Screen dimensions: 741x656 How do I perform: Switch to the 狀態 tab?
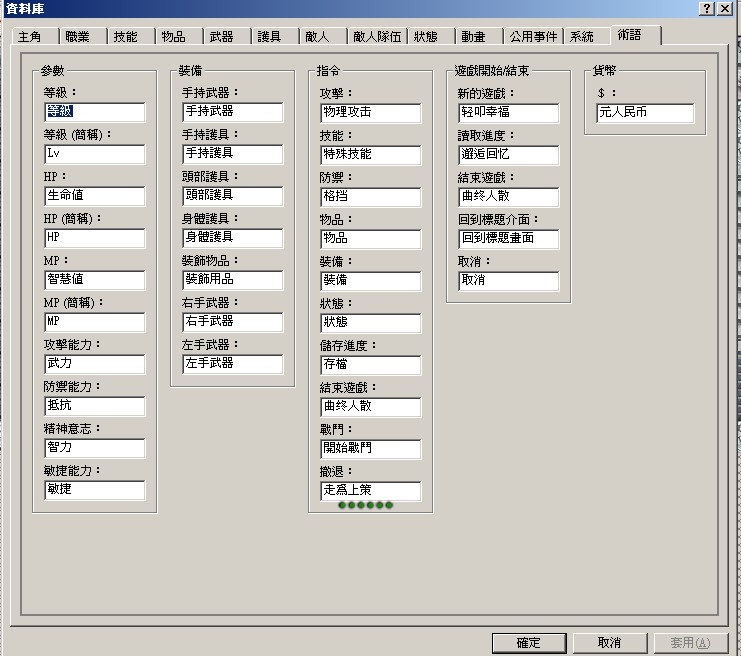[431, 36]
